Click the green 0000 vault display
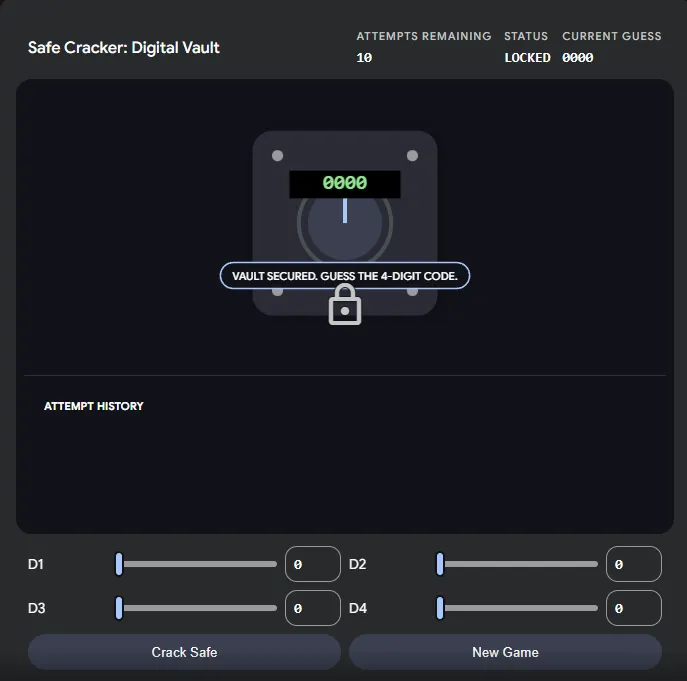 point(345,184)
